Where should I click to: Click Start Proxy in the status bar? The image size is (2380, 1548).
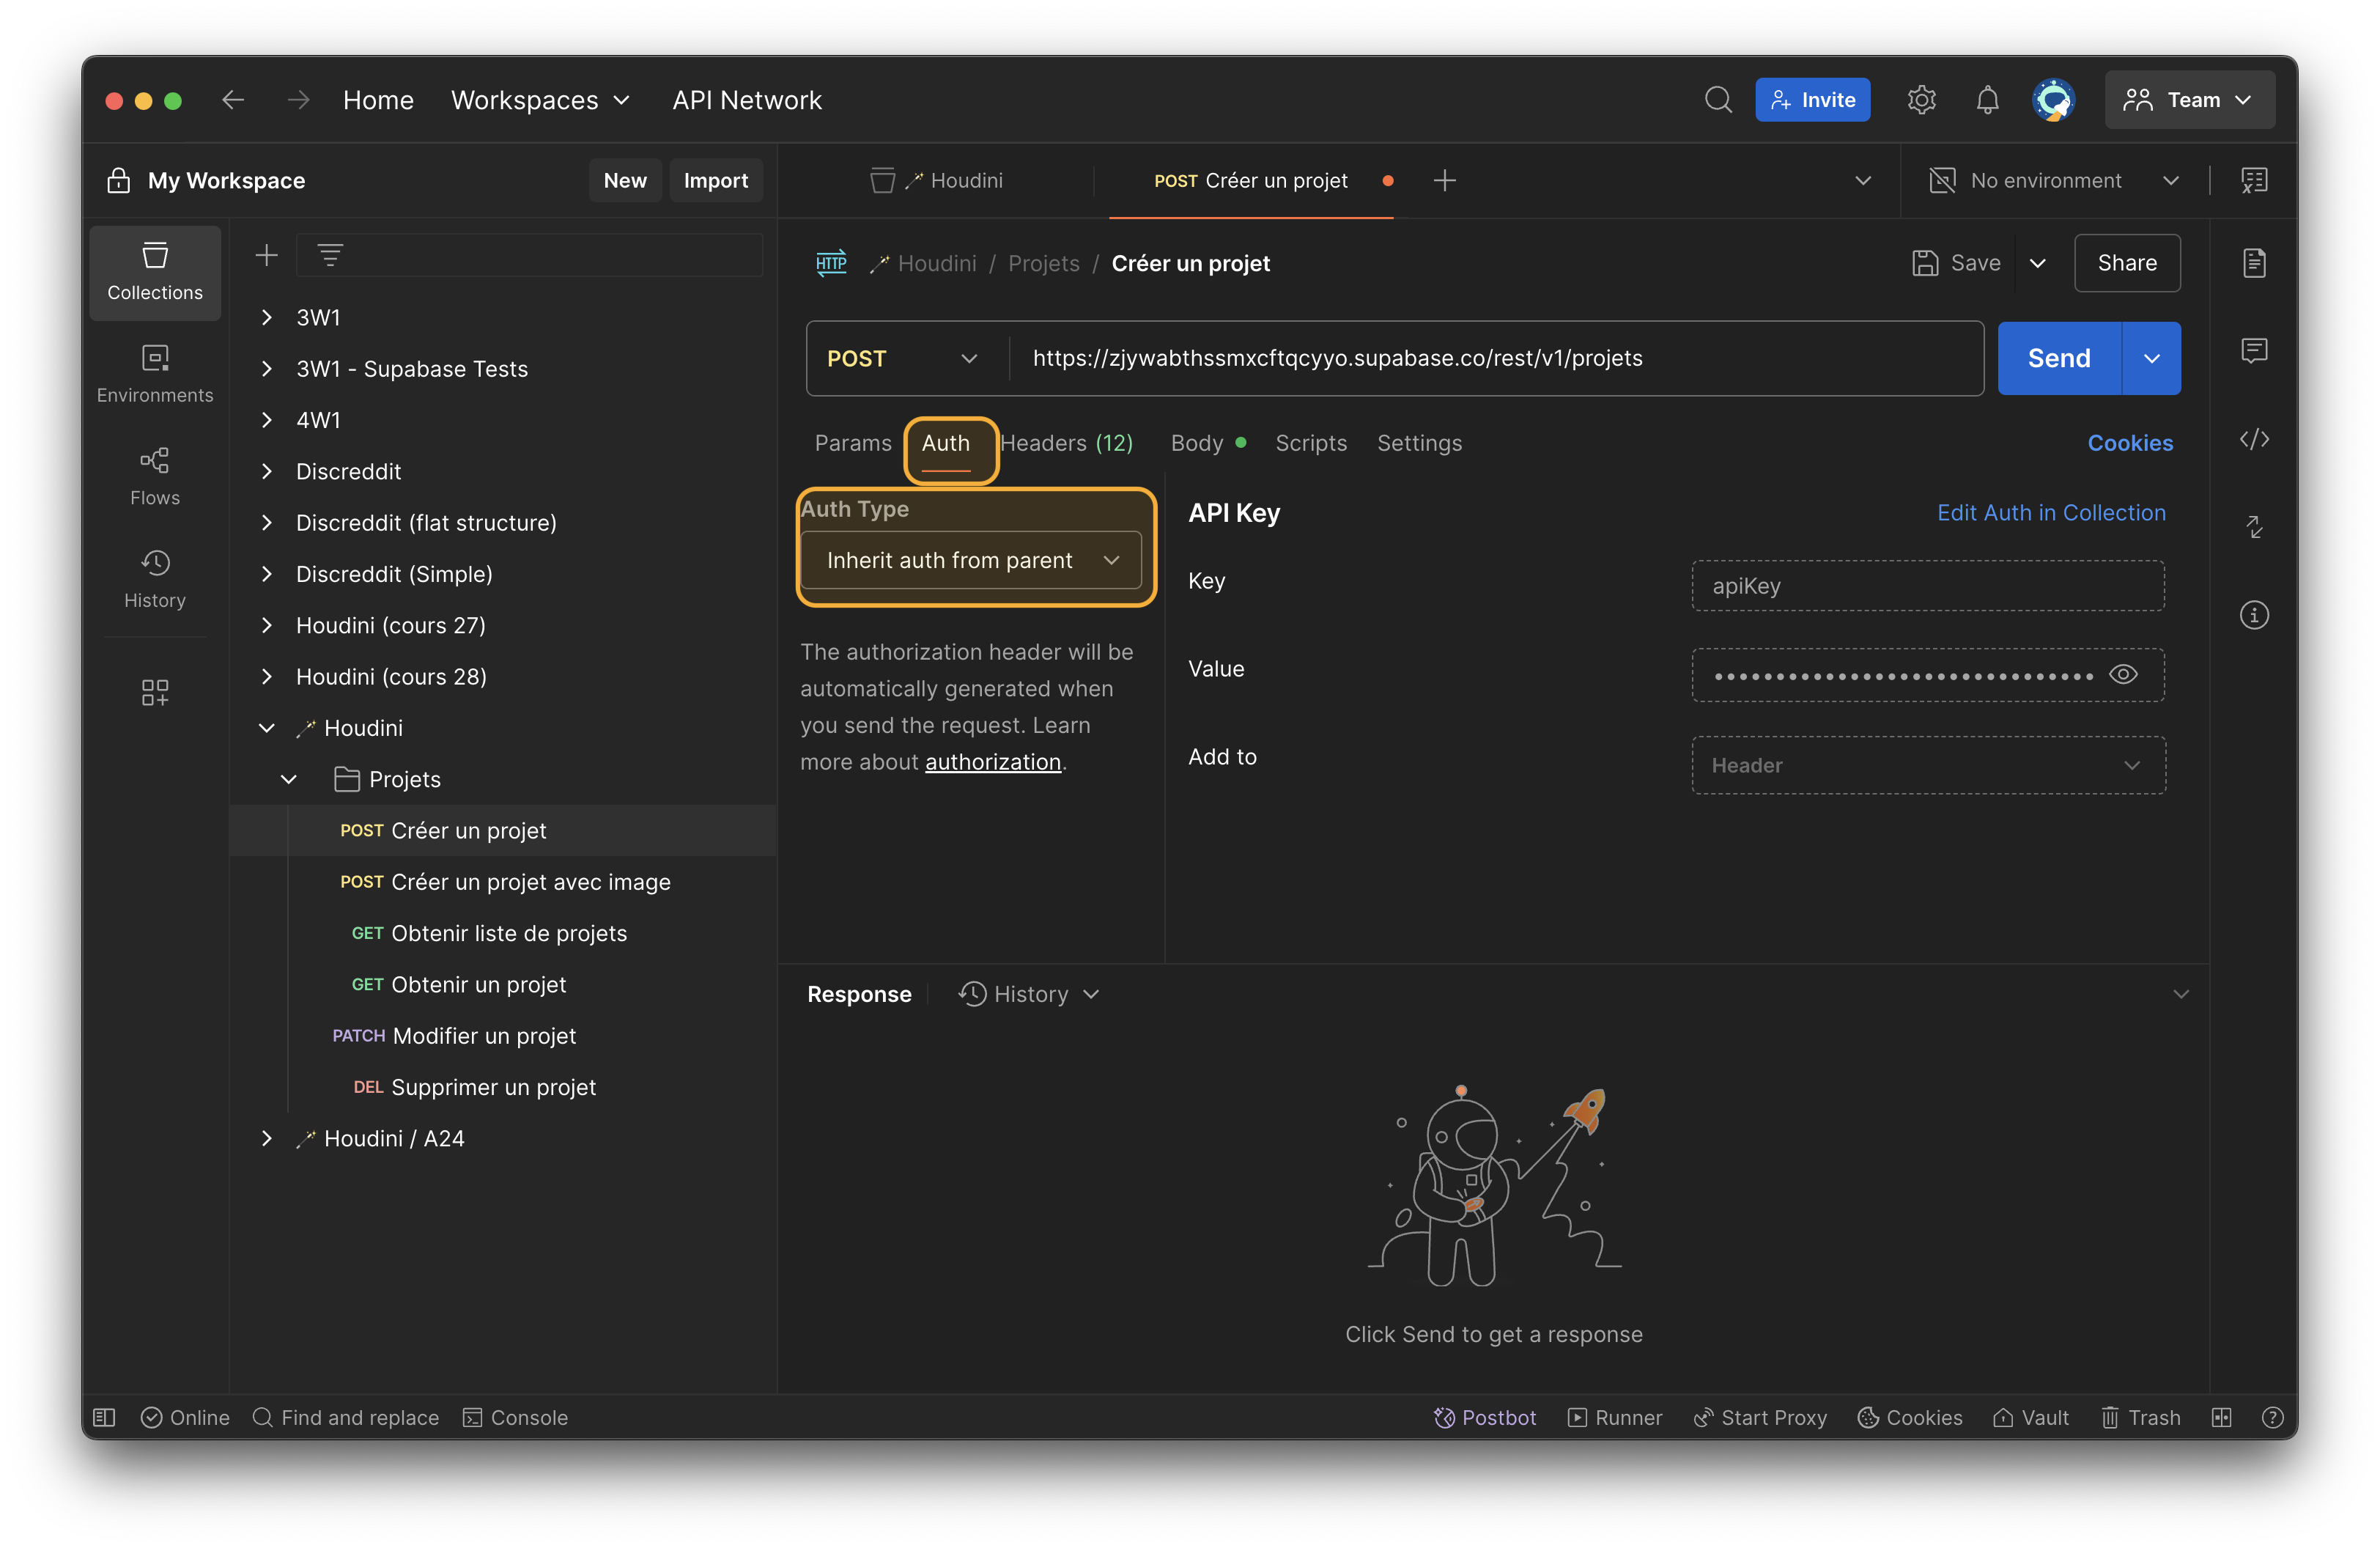point(1760,1417)
